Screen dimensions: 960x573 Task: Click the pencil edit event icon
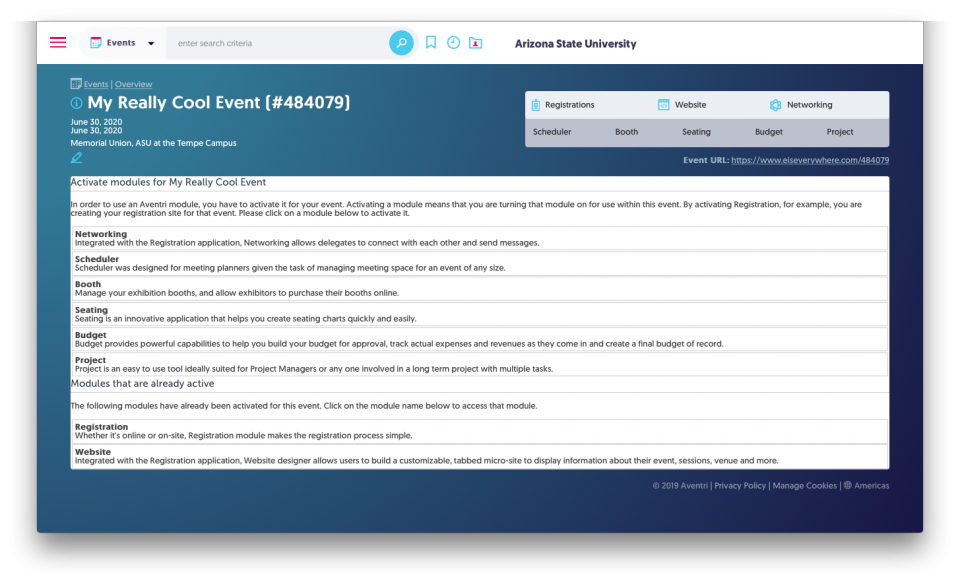(x=76, y=158)
